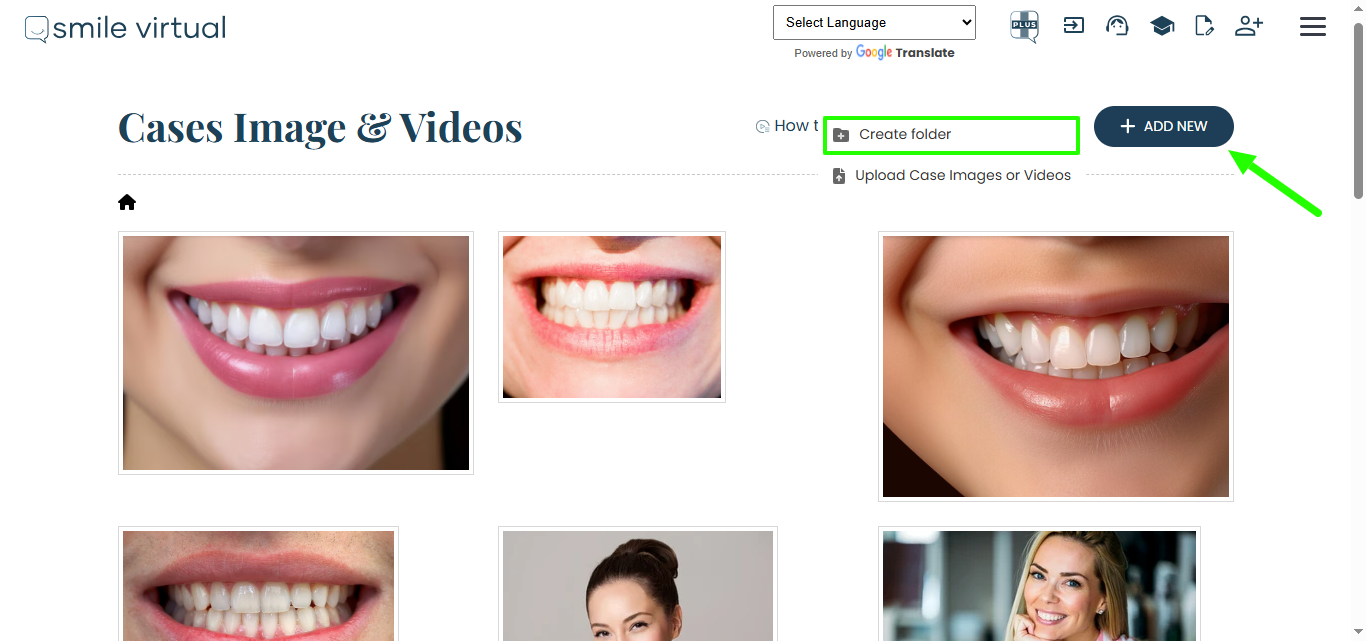Open the blonde smiling woman thumbnail

pyautogui.click(x=1039, y=584)
